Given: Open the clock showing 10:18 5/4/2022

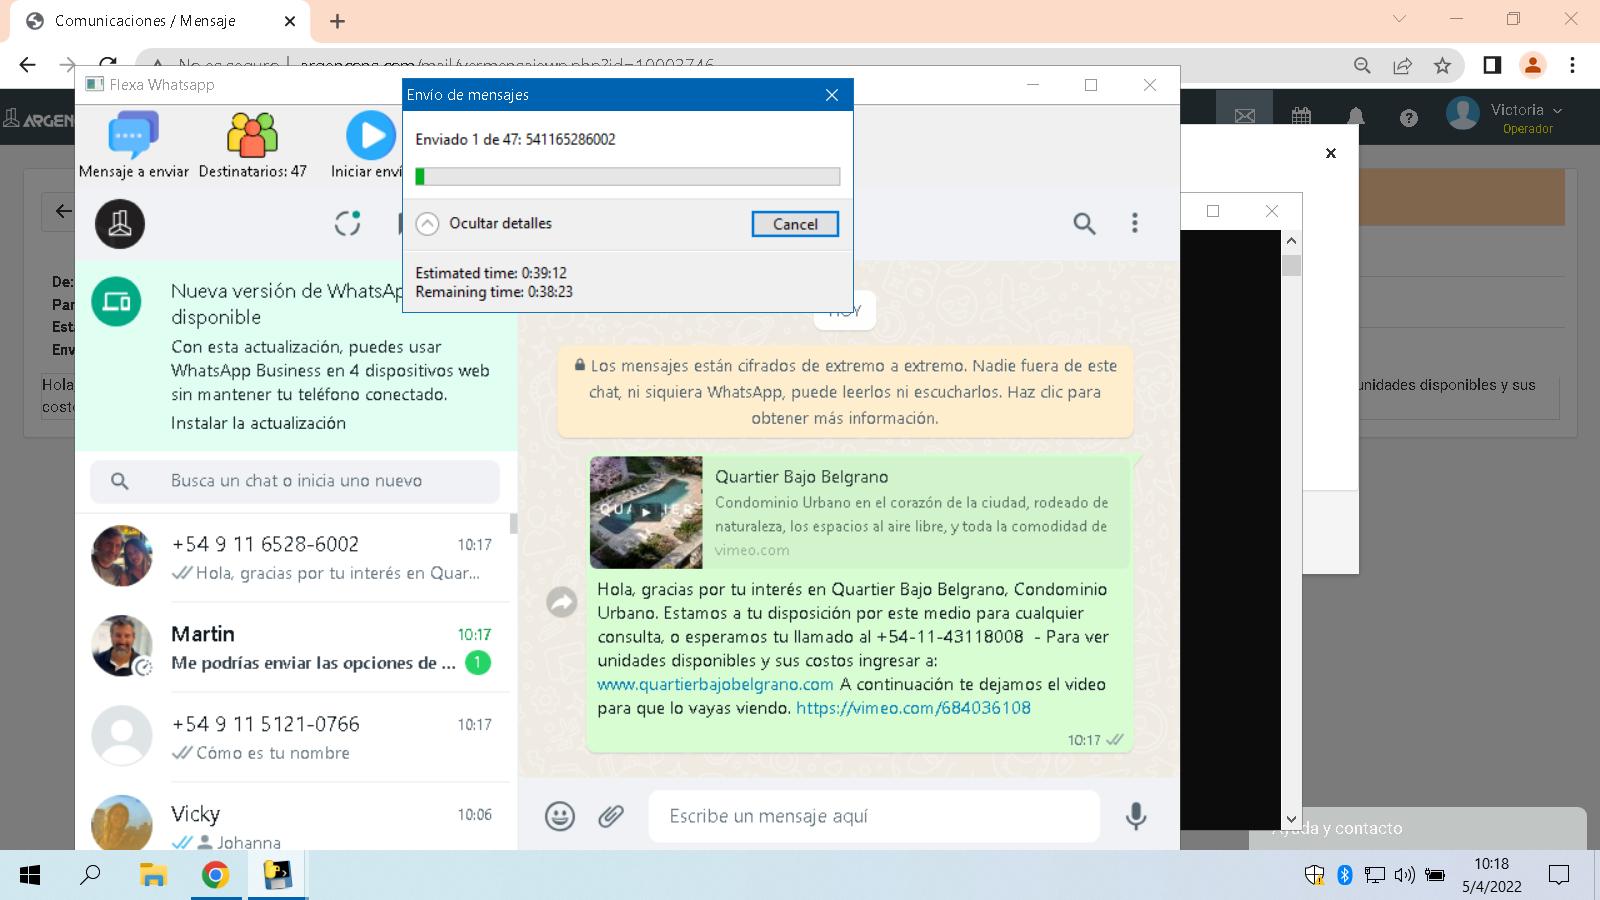Looking at the screenshot, I should point(1491,875).
